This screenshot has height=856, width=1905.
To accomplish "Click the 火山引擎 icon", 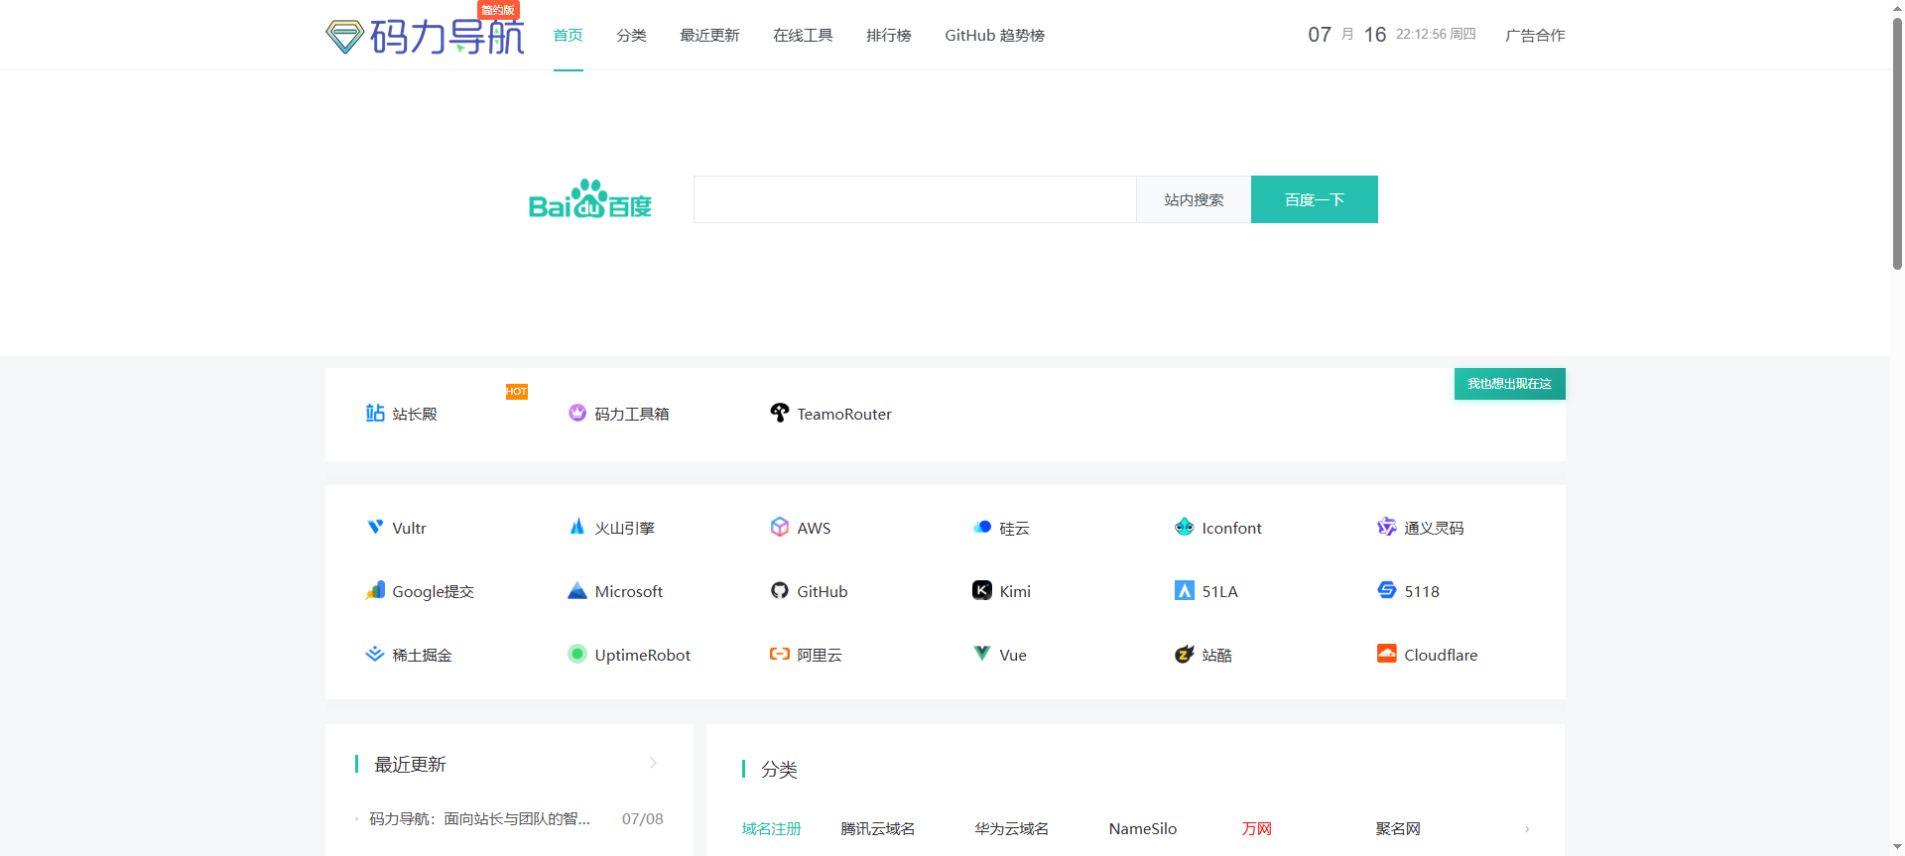I will 577,527.
